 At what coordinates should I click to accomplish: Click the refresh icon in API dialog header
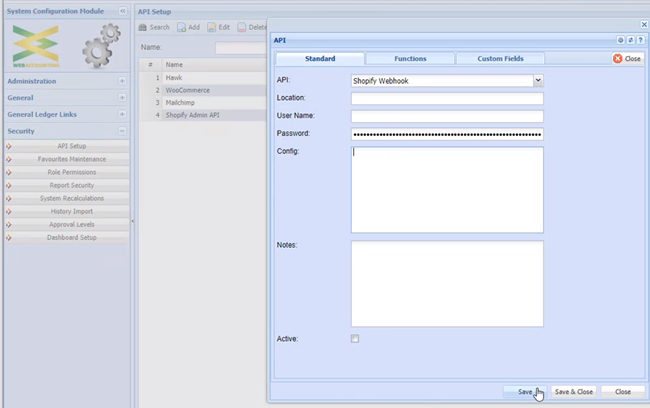pos(632,41)
